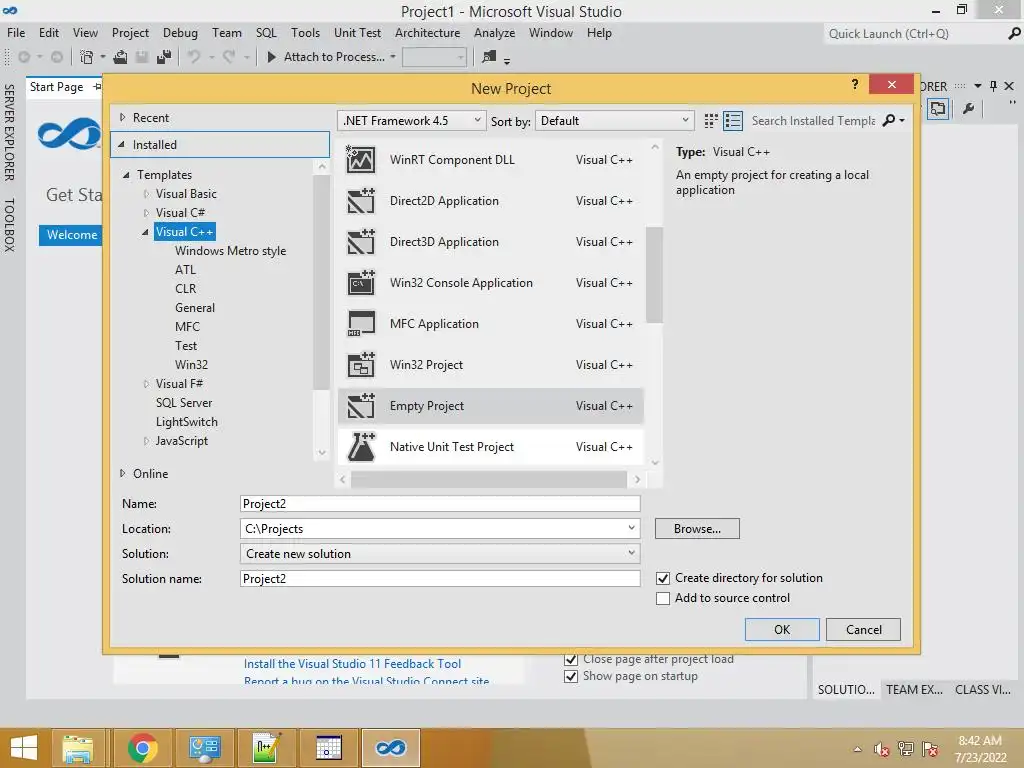Open File Explorer from the taskbar
The image size is (1024, 768).
77,748
